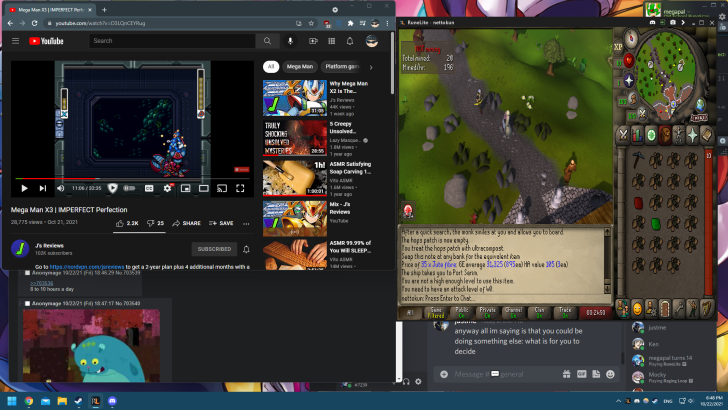
Task: Toggle closed captions on the video
Action: 149,188
